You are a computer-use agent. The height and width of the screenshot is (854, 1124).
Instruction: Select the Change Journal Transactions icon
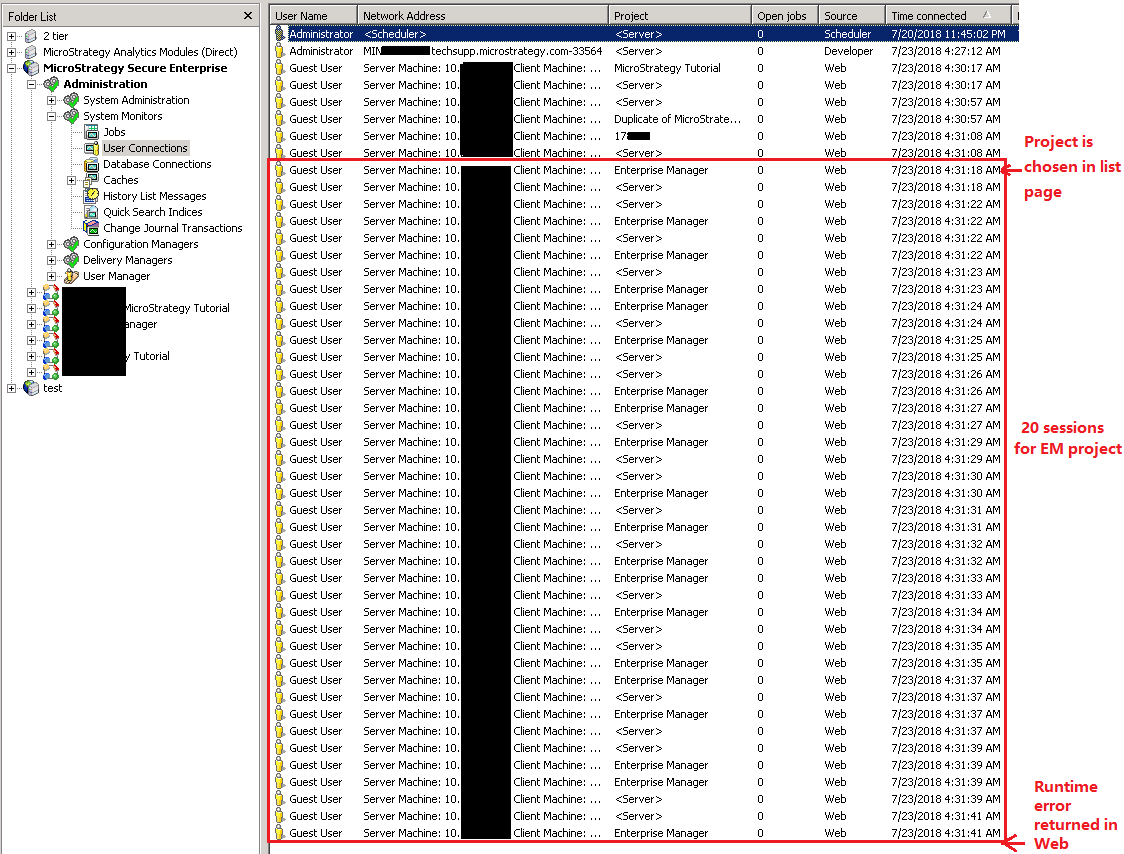(x=90, y=228)
